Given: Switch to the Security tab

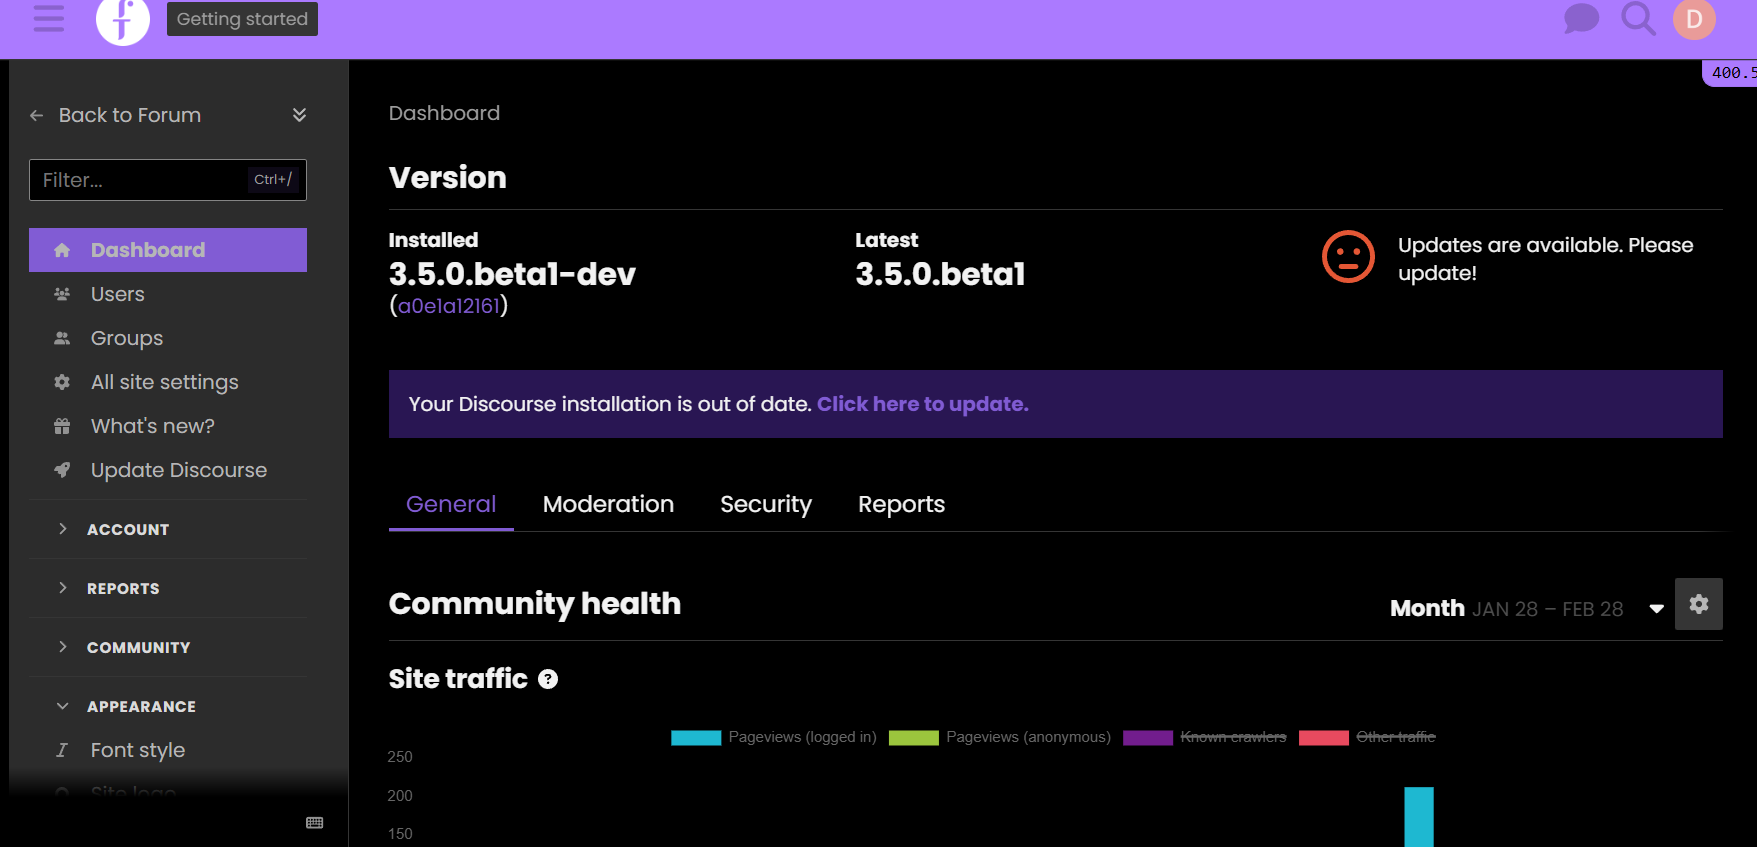Looking at the screenshot, I should tap(765, 504).
